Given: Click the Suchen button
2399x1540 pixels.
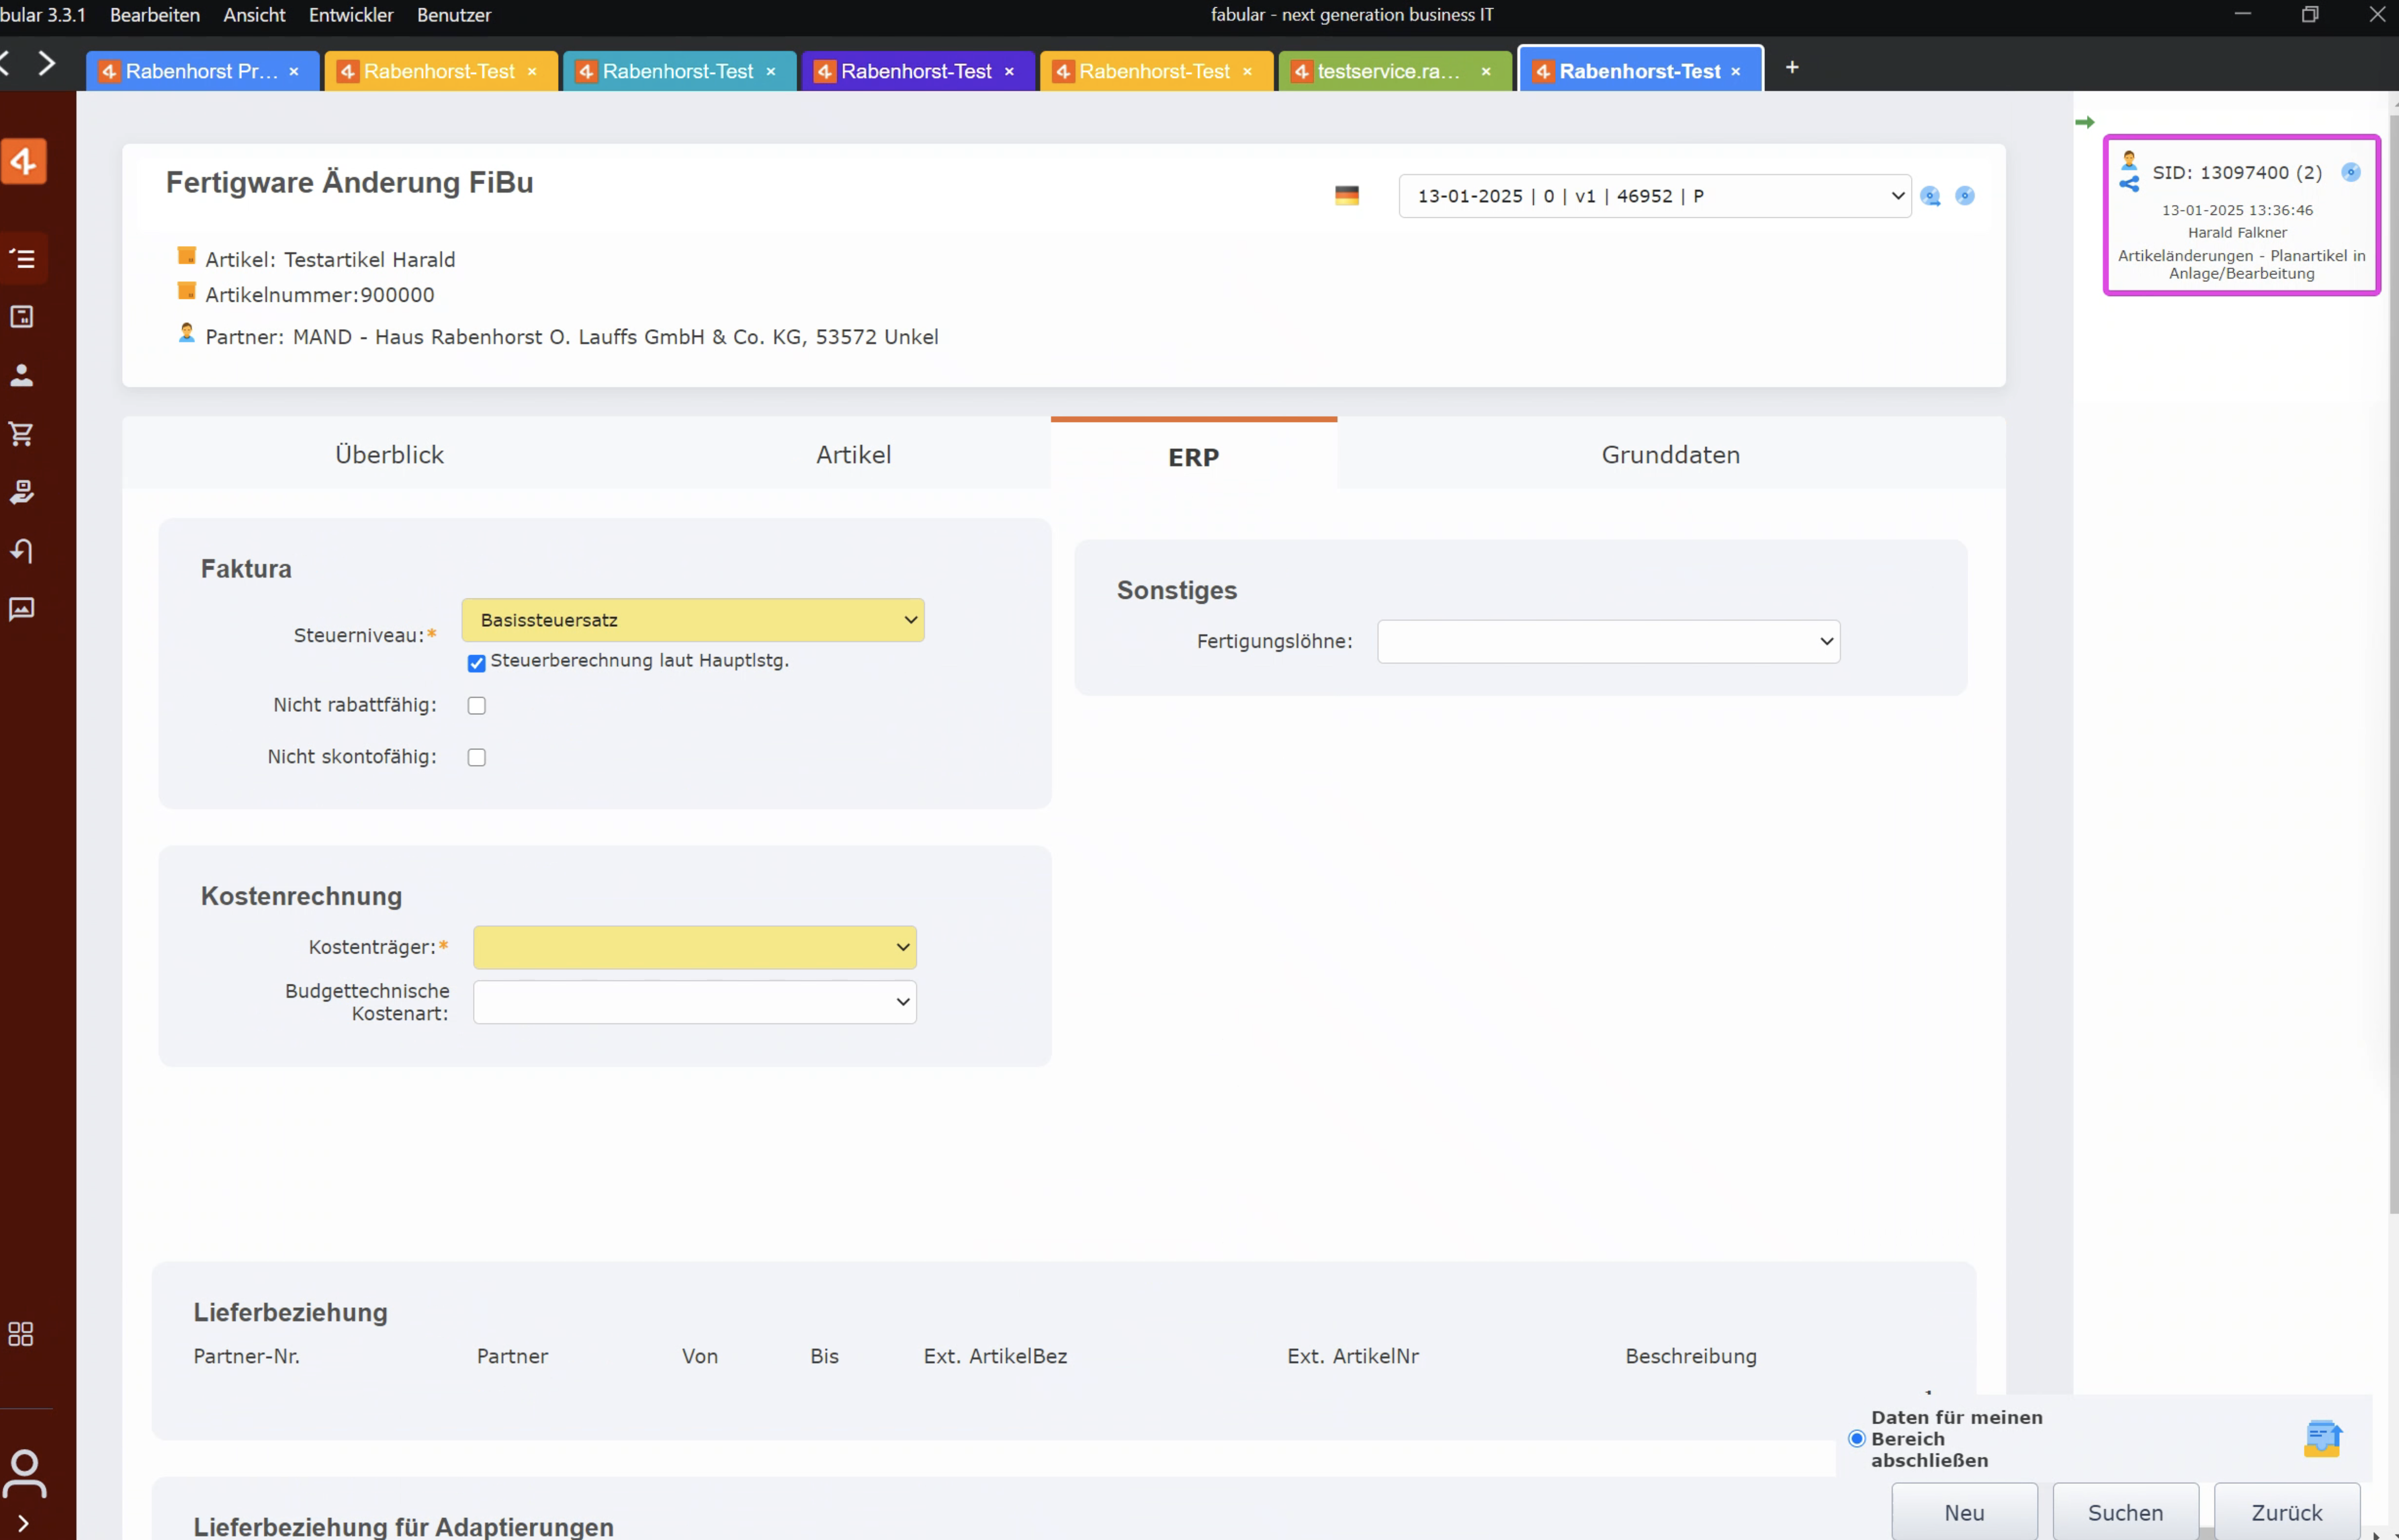Looking at the screenshot, I should coord(2125,1513).
